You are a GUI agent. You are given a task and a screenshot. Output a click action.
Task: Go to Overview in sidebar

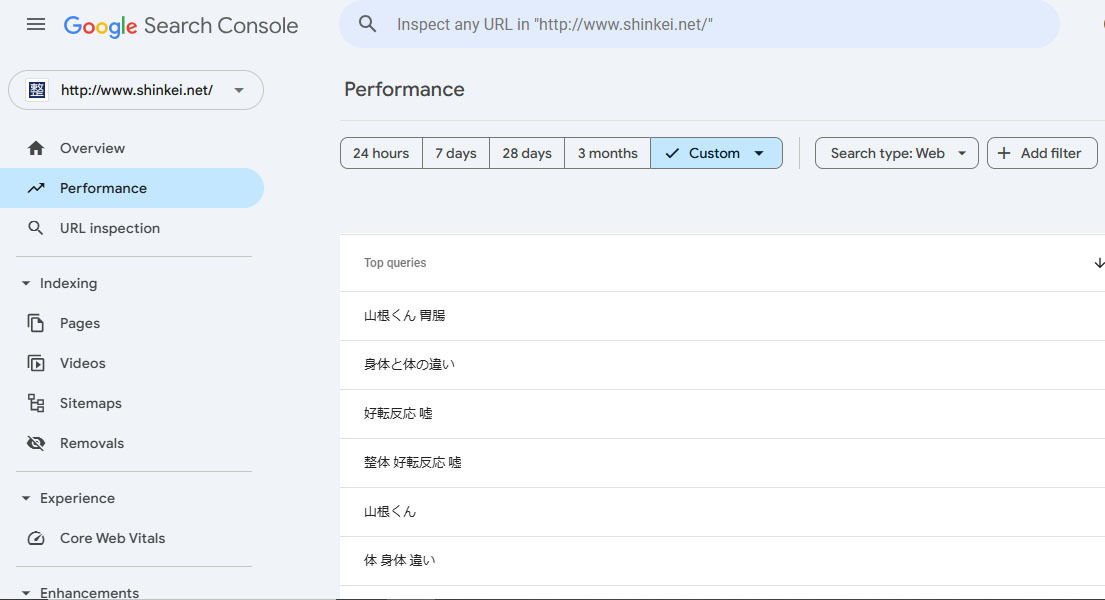[x=132, y=148]
